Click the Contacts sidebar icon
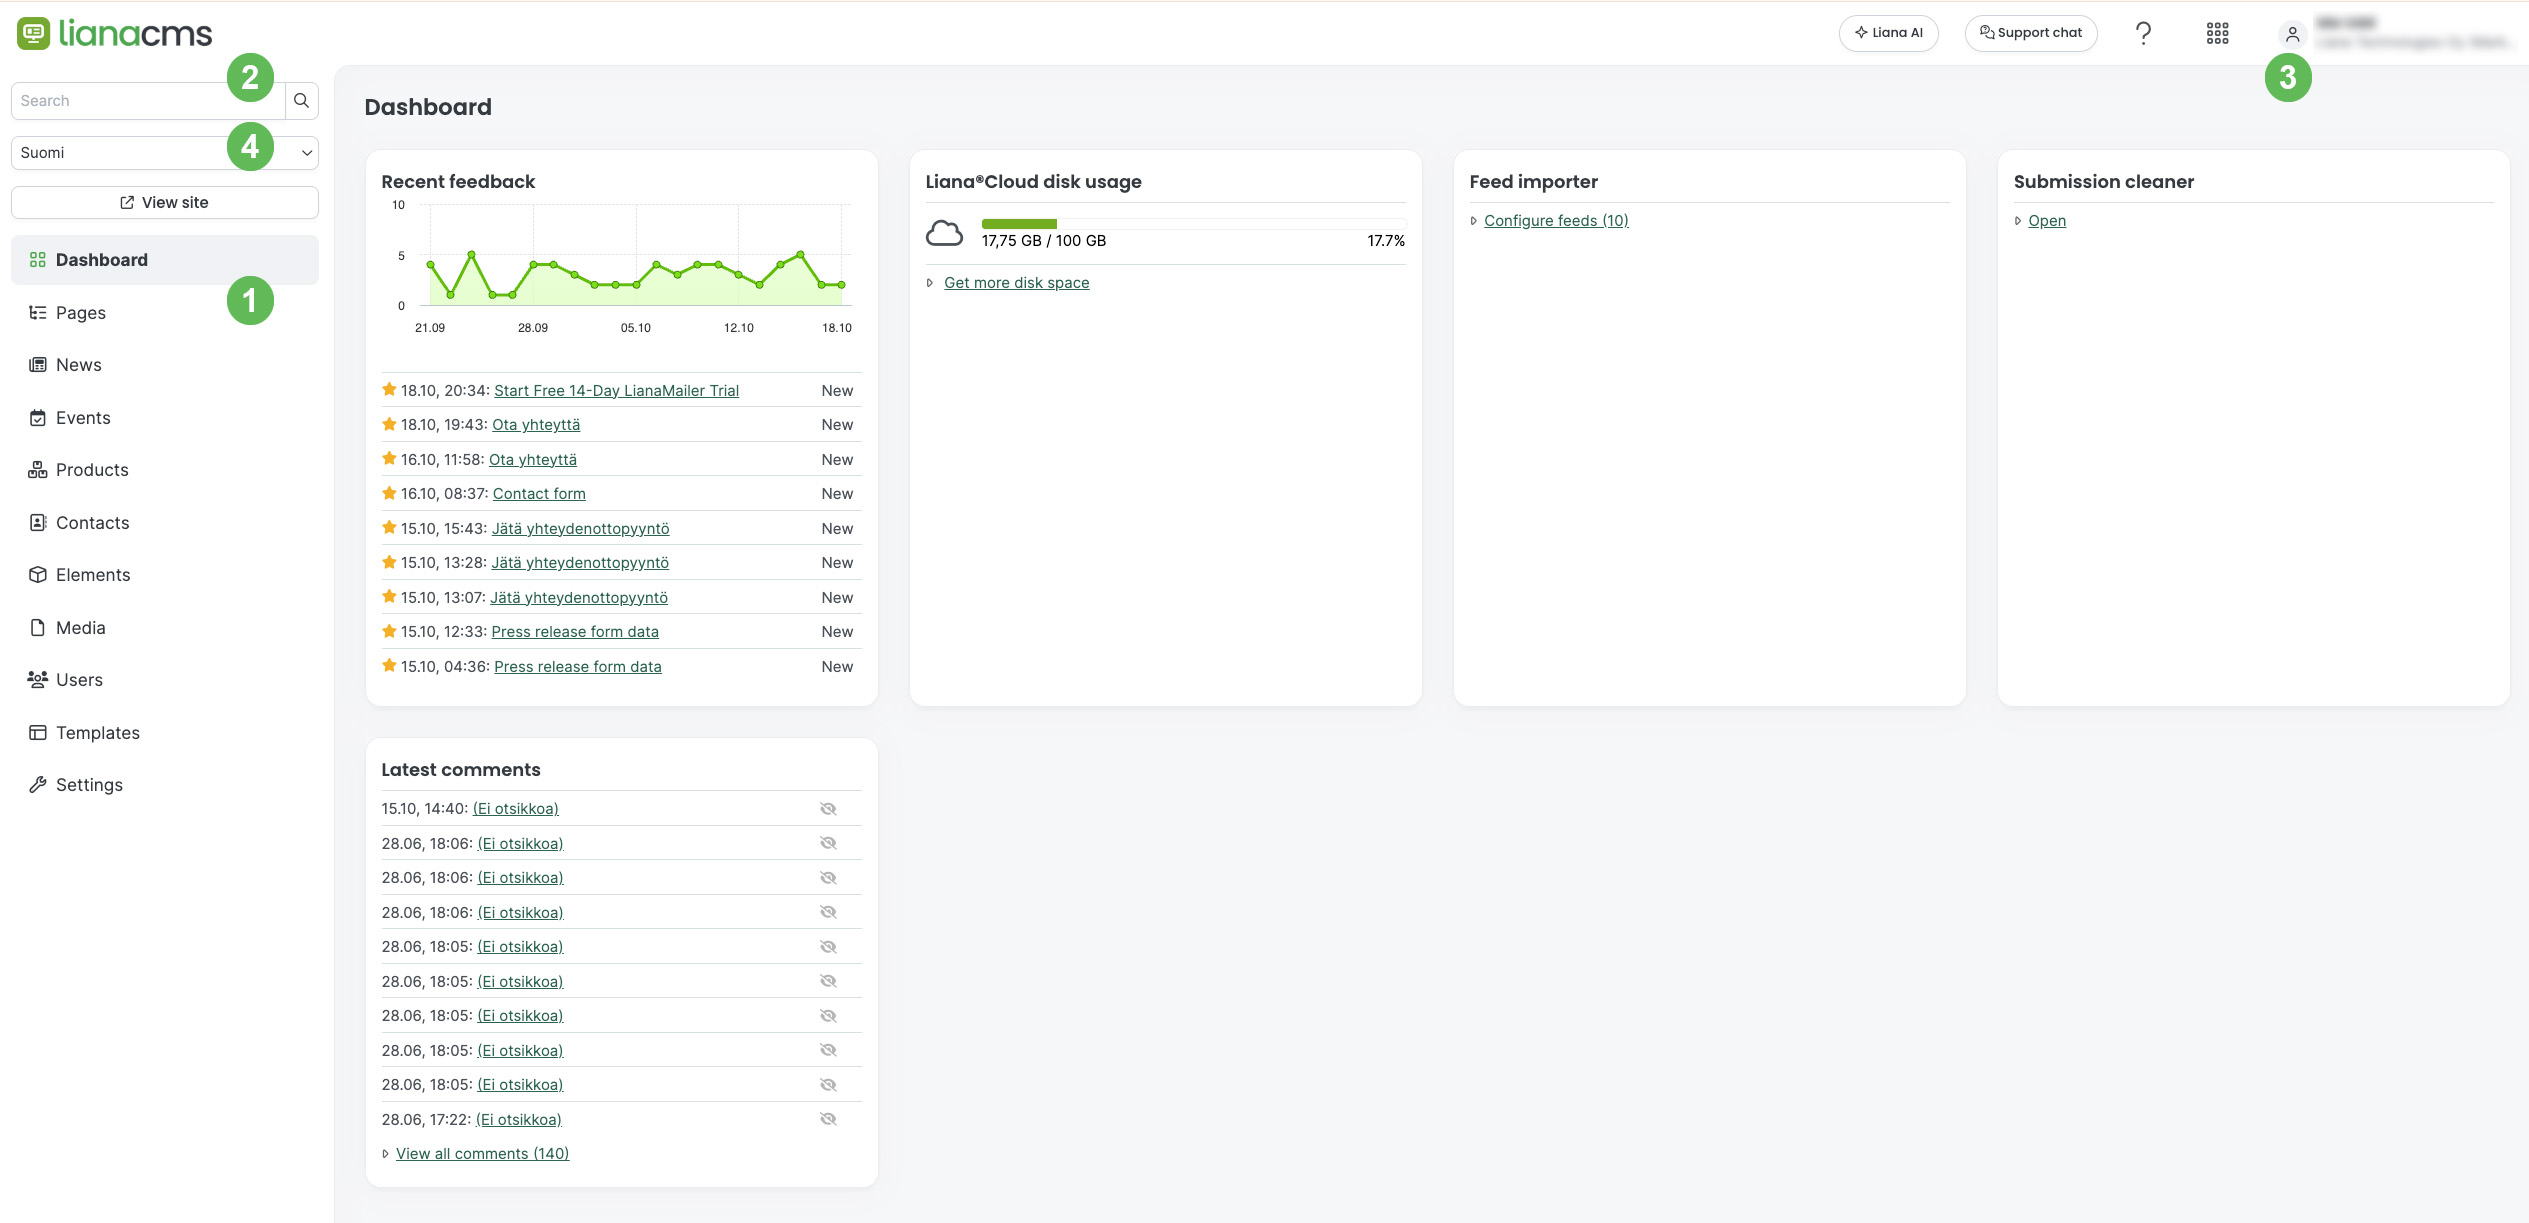2529x1223 pixels. click(38, 523)
